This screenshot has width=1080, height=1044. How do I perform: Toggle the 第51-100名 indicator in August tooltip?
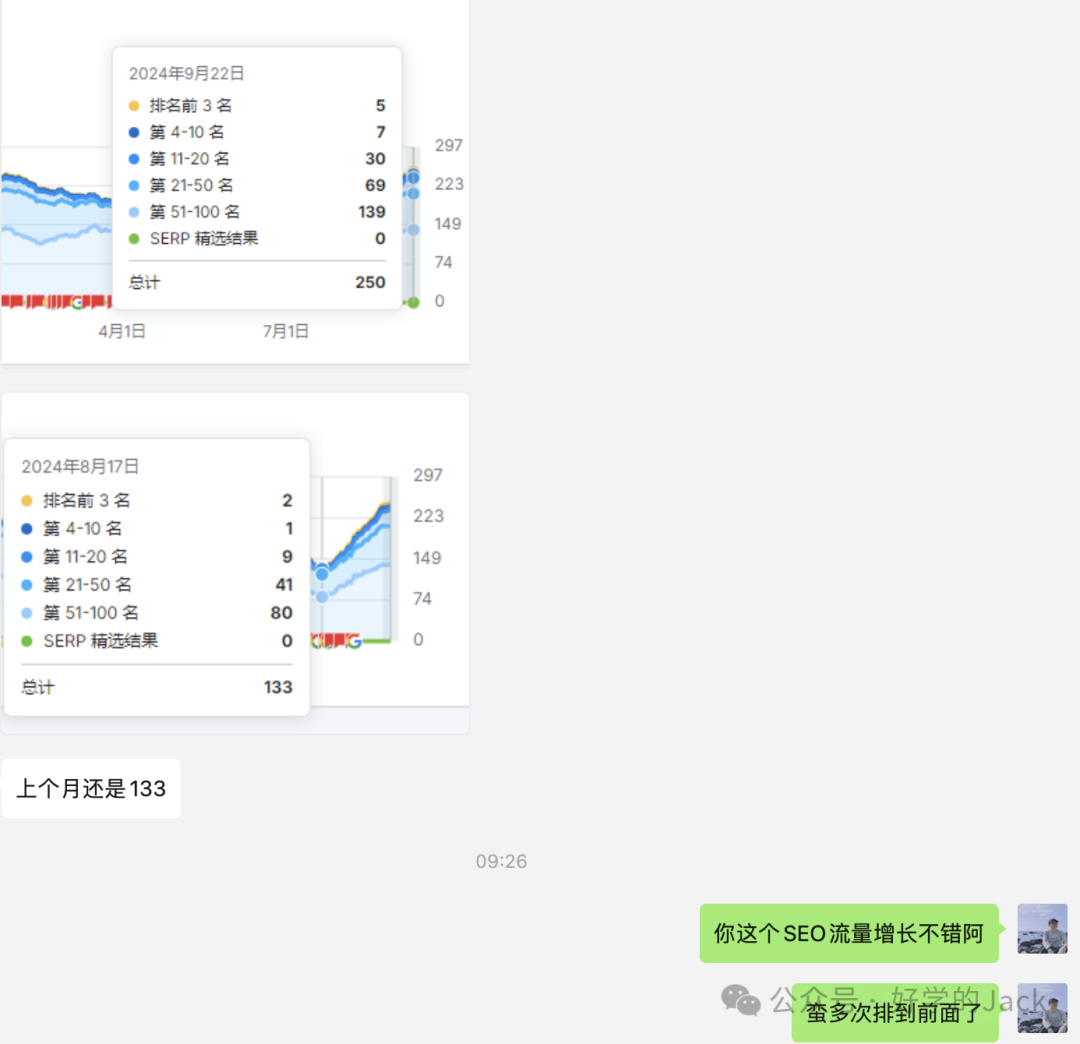27,613
